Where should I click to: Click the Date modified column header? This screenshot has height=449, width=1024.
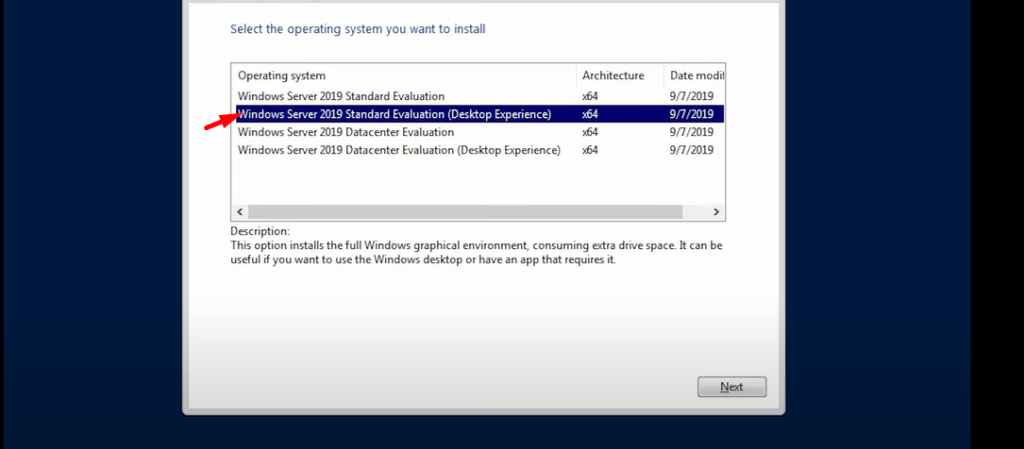click(694, 75)
